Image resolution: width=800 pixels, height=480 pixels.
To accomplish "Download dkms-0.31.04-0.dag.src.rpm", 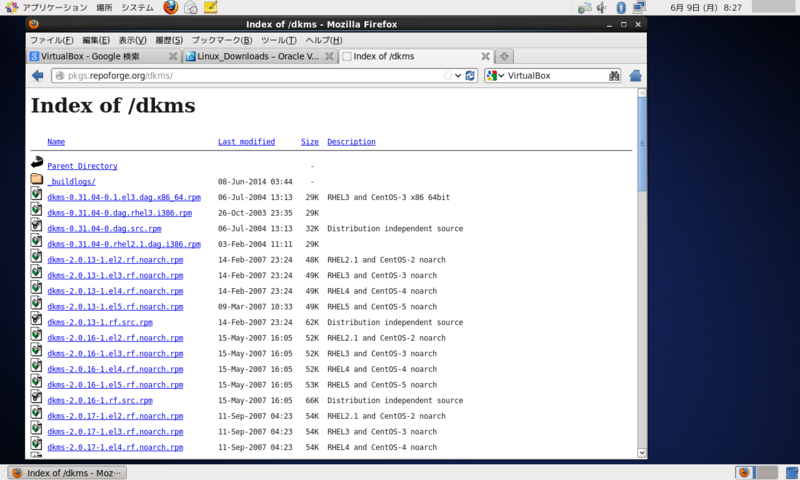I will point(104,229).
